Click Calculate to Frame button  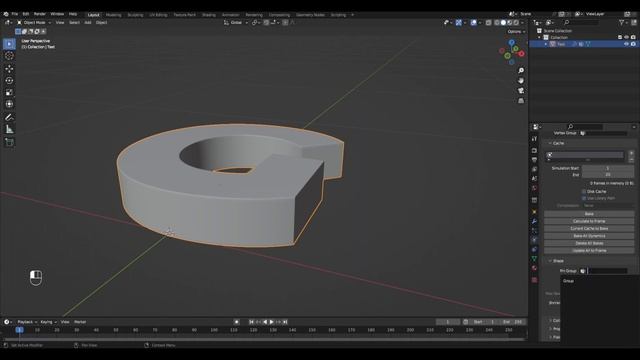pyautogui.click(x=589, y=221)
